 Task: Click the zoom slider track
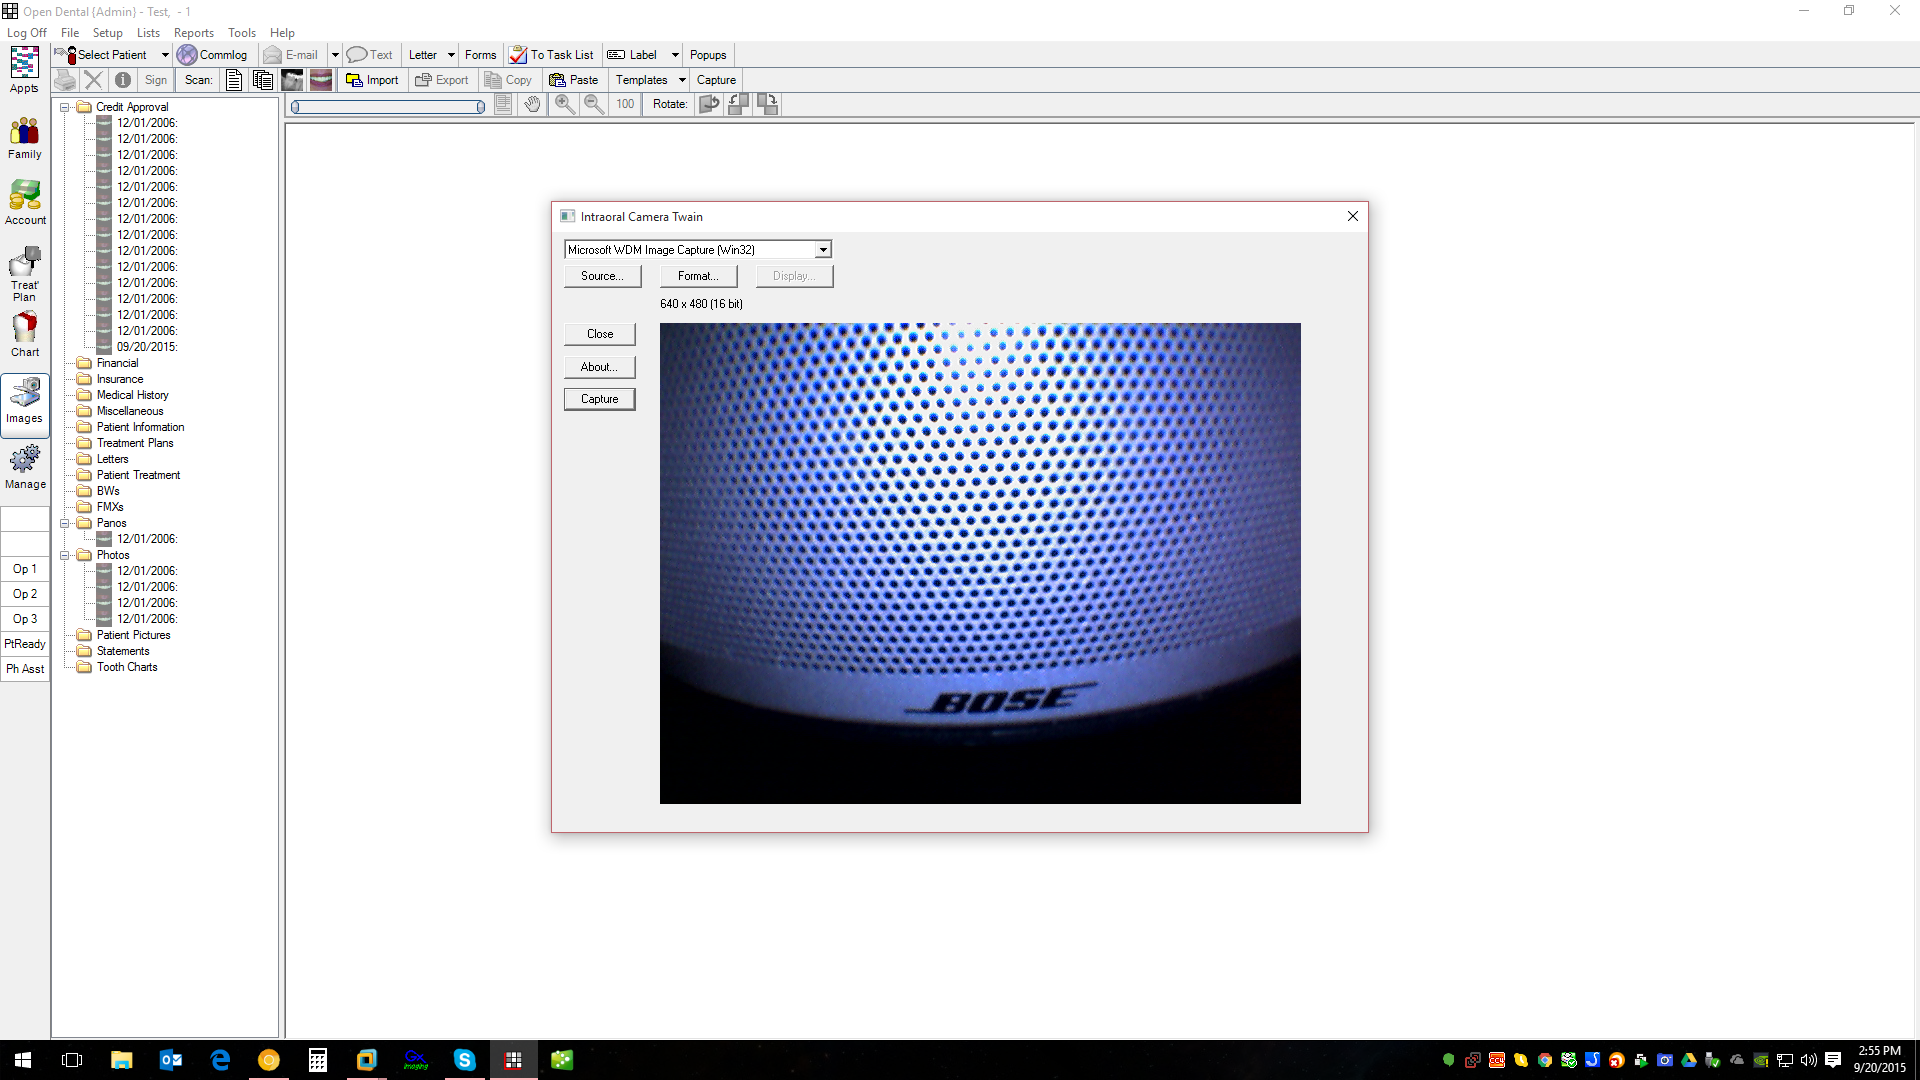tap(388, 107)
